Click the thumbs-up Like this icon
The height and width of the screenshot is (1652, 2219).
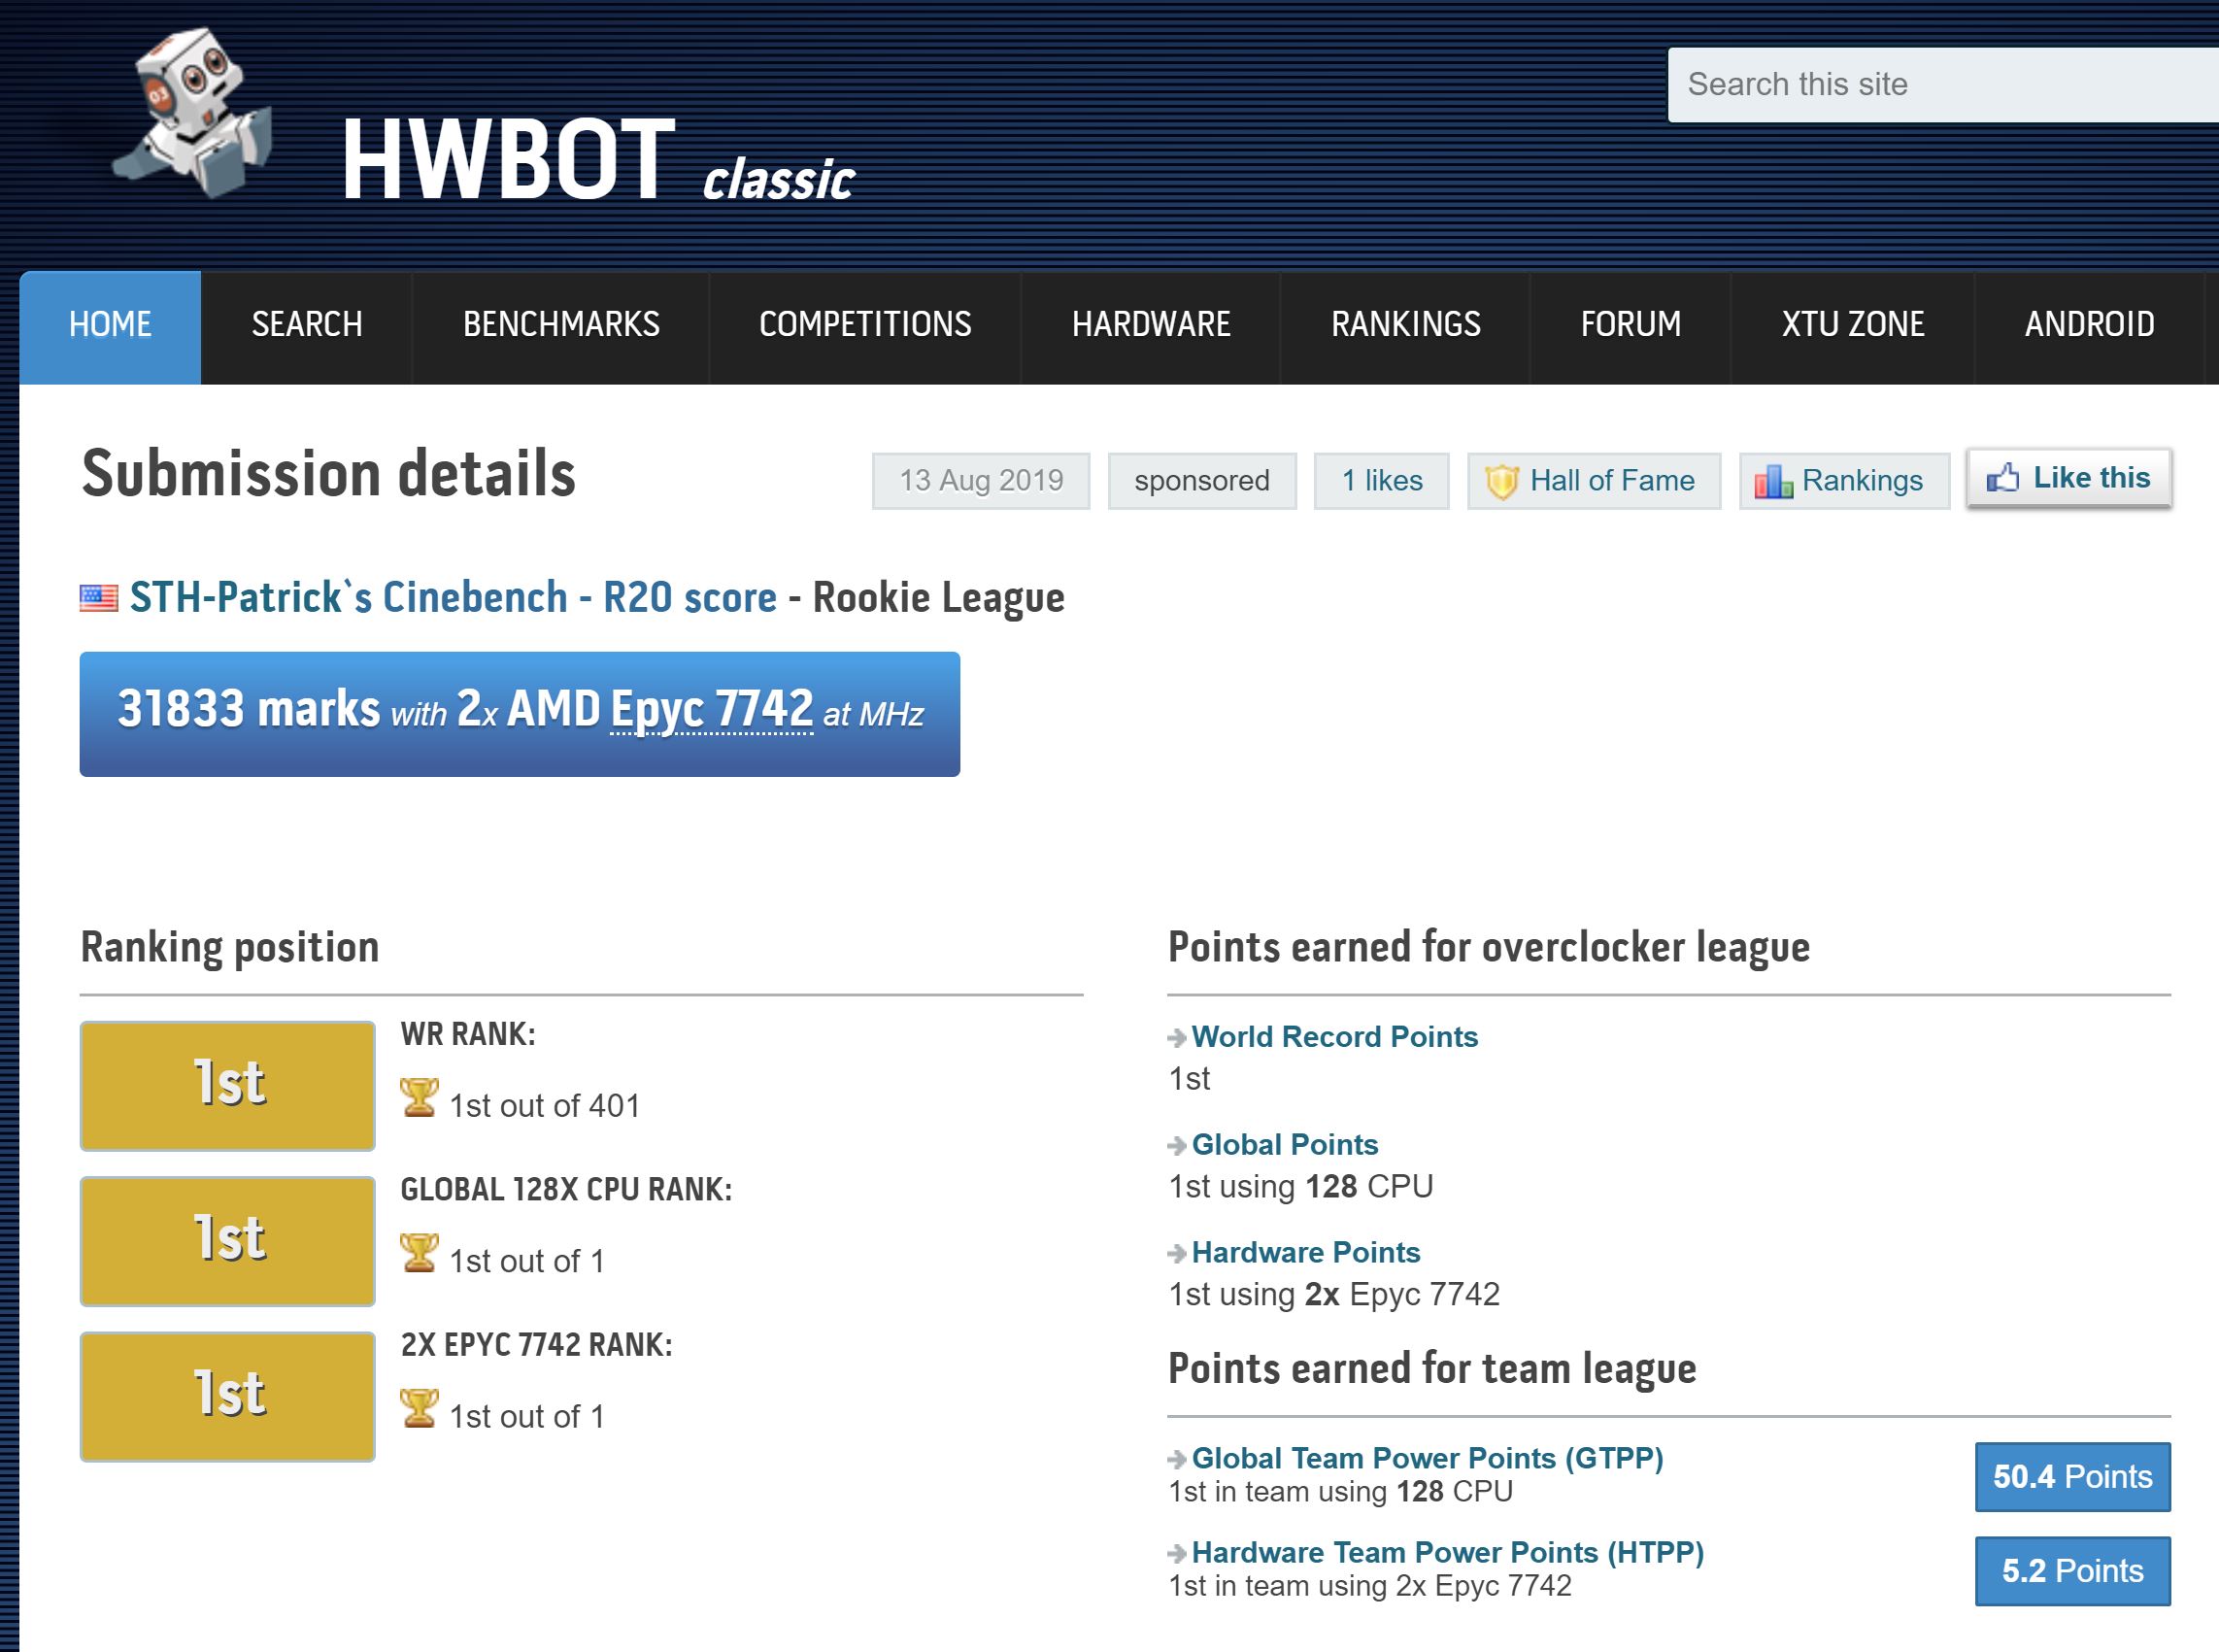tap(2003, 478)
